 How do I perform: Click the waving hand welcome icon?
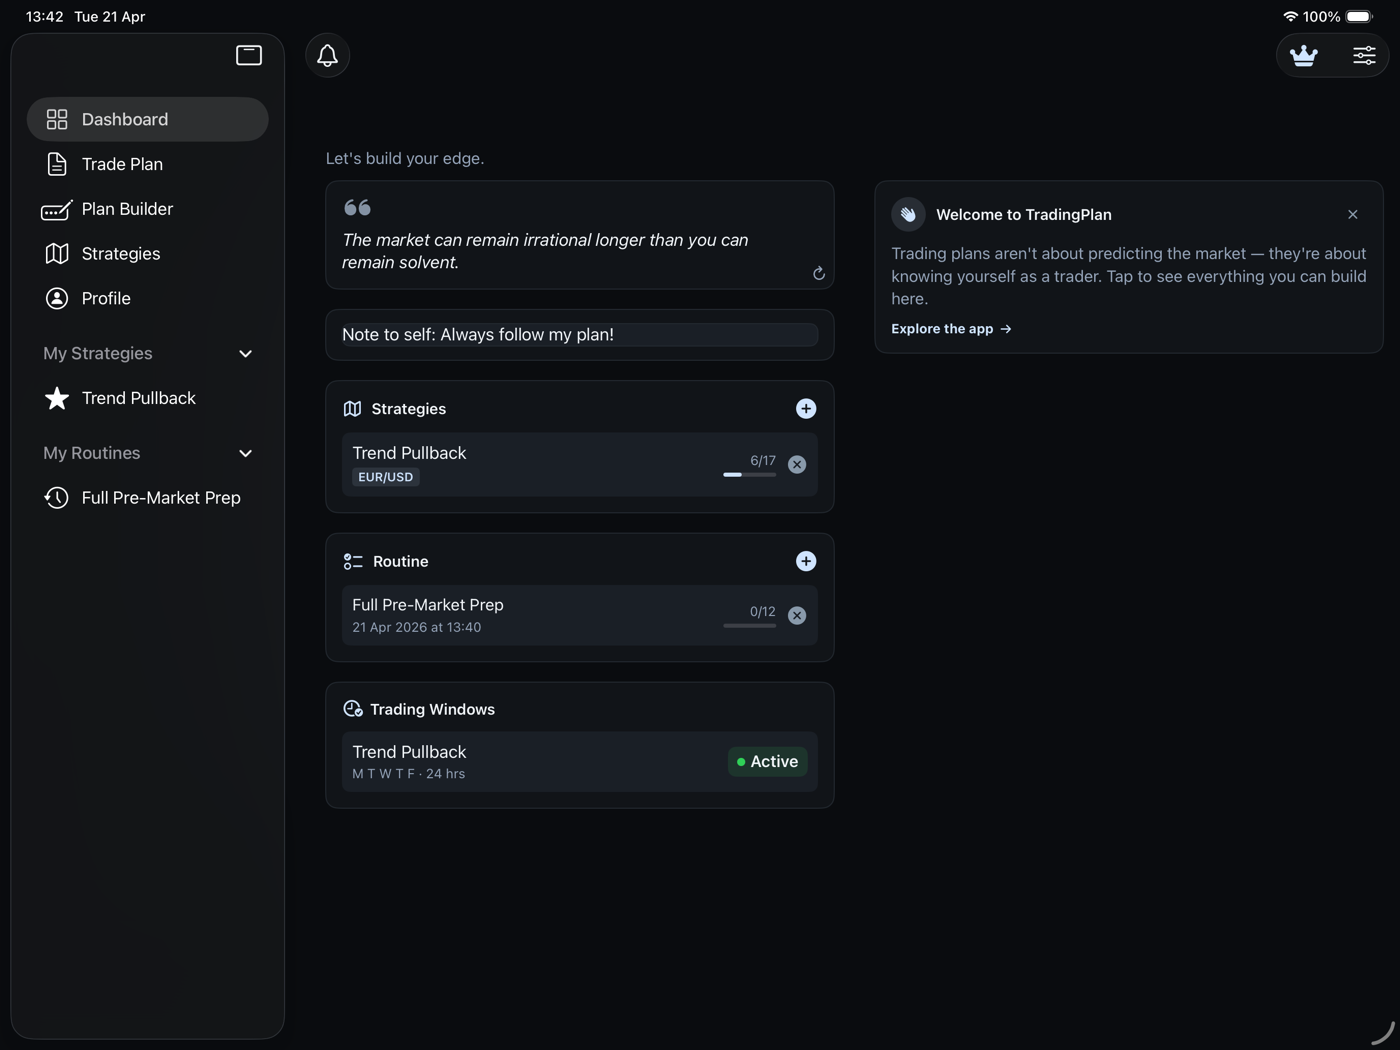pyautogui.click(x=908, y=214)
